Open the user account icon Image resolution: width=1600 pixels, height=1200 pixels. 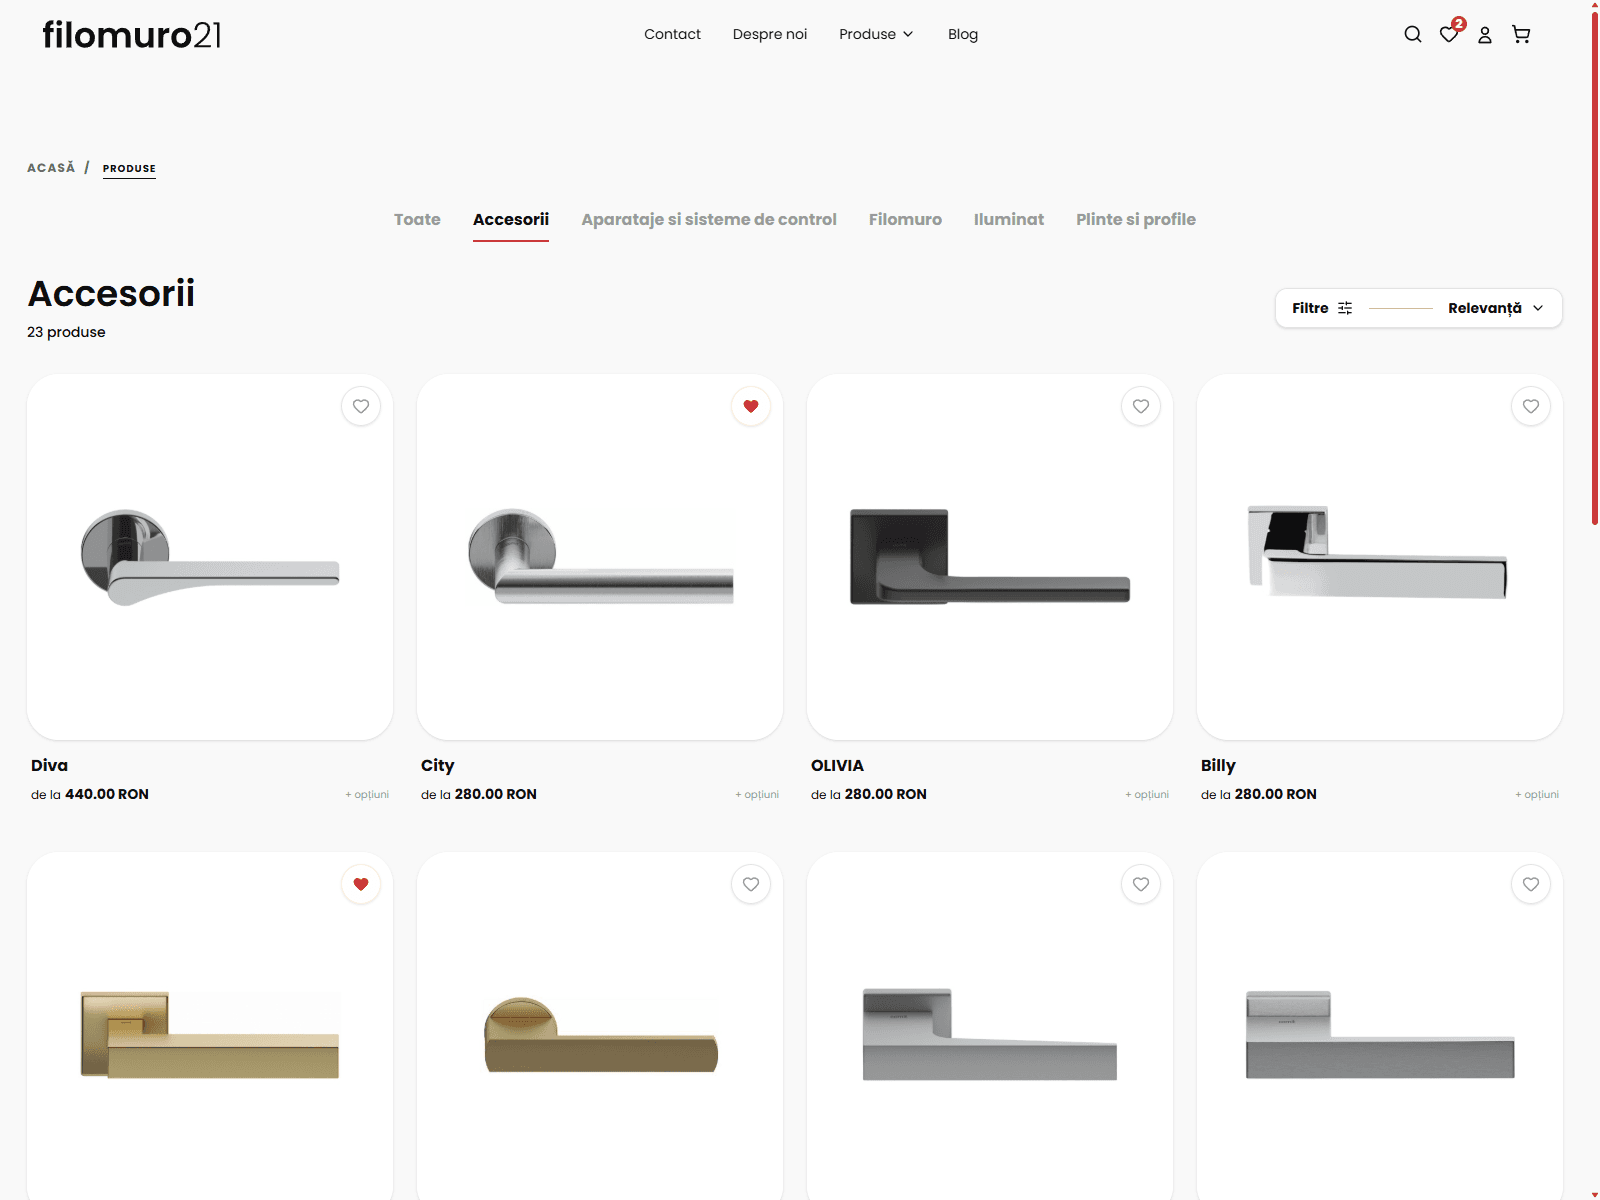1485,35
